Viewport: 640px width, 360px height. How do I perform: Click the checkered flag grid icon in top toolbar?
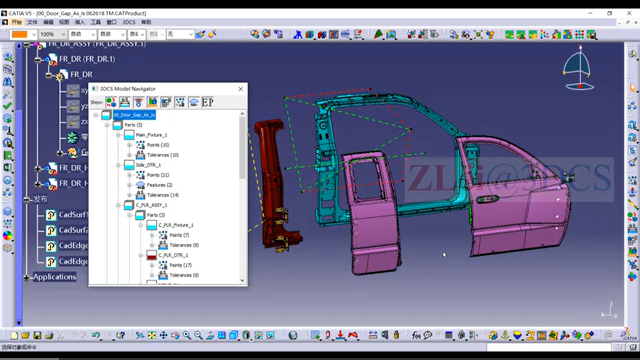point(579,34)
